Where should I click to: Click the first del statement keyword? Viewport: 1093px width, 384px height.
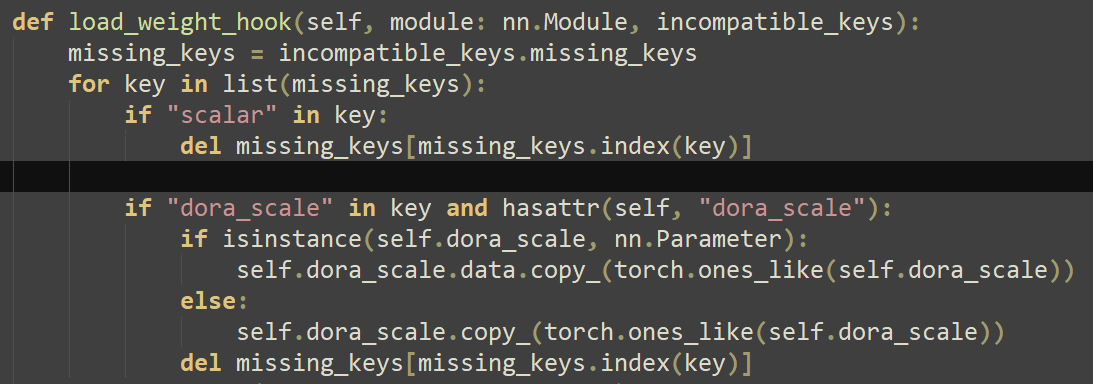click(x=201, y=146)
